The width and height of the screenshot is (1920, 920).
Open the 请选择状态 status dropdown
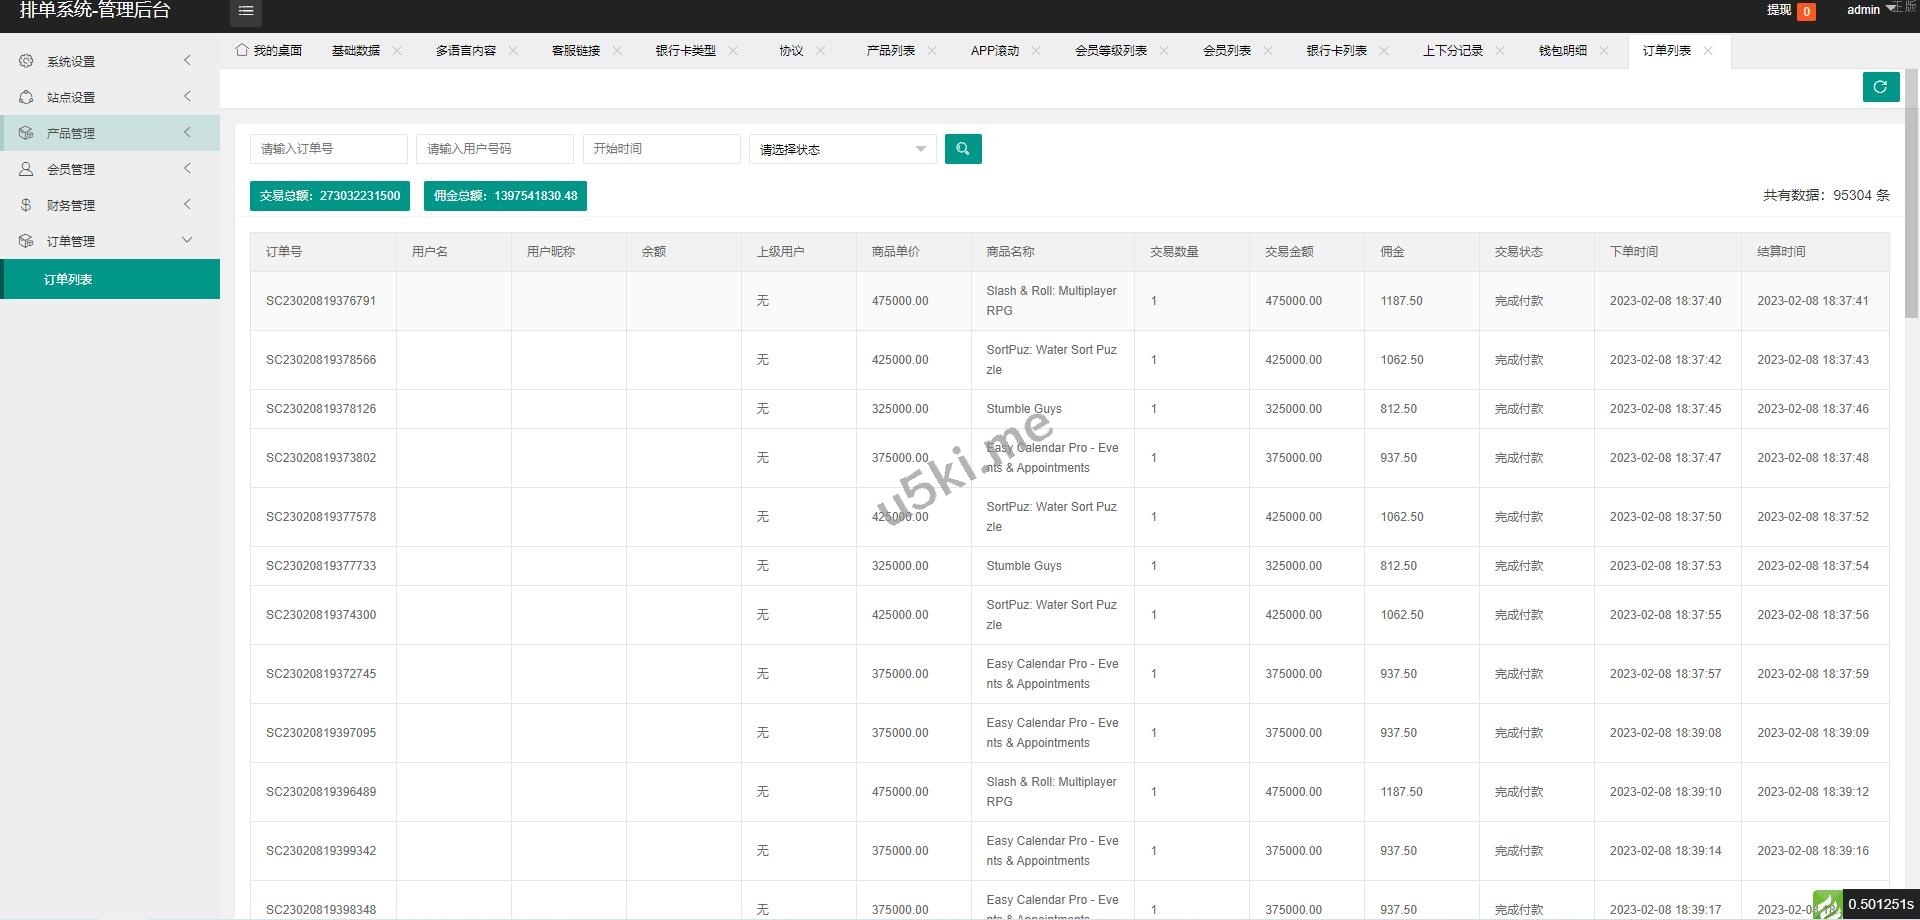[x=842, y=149]
